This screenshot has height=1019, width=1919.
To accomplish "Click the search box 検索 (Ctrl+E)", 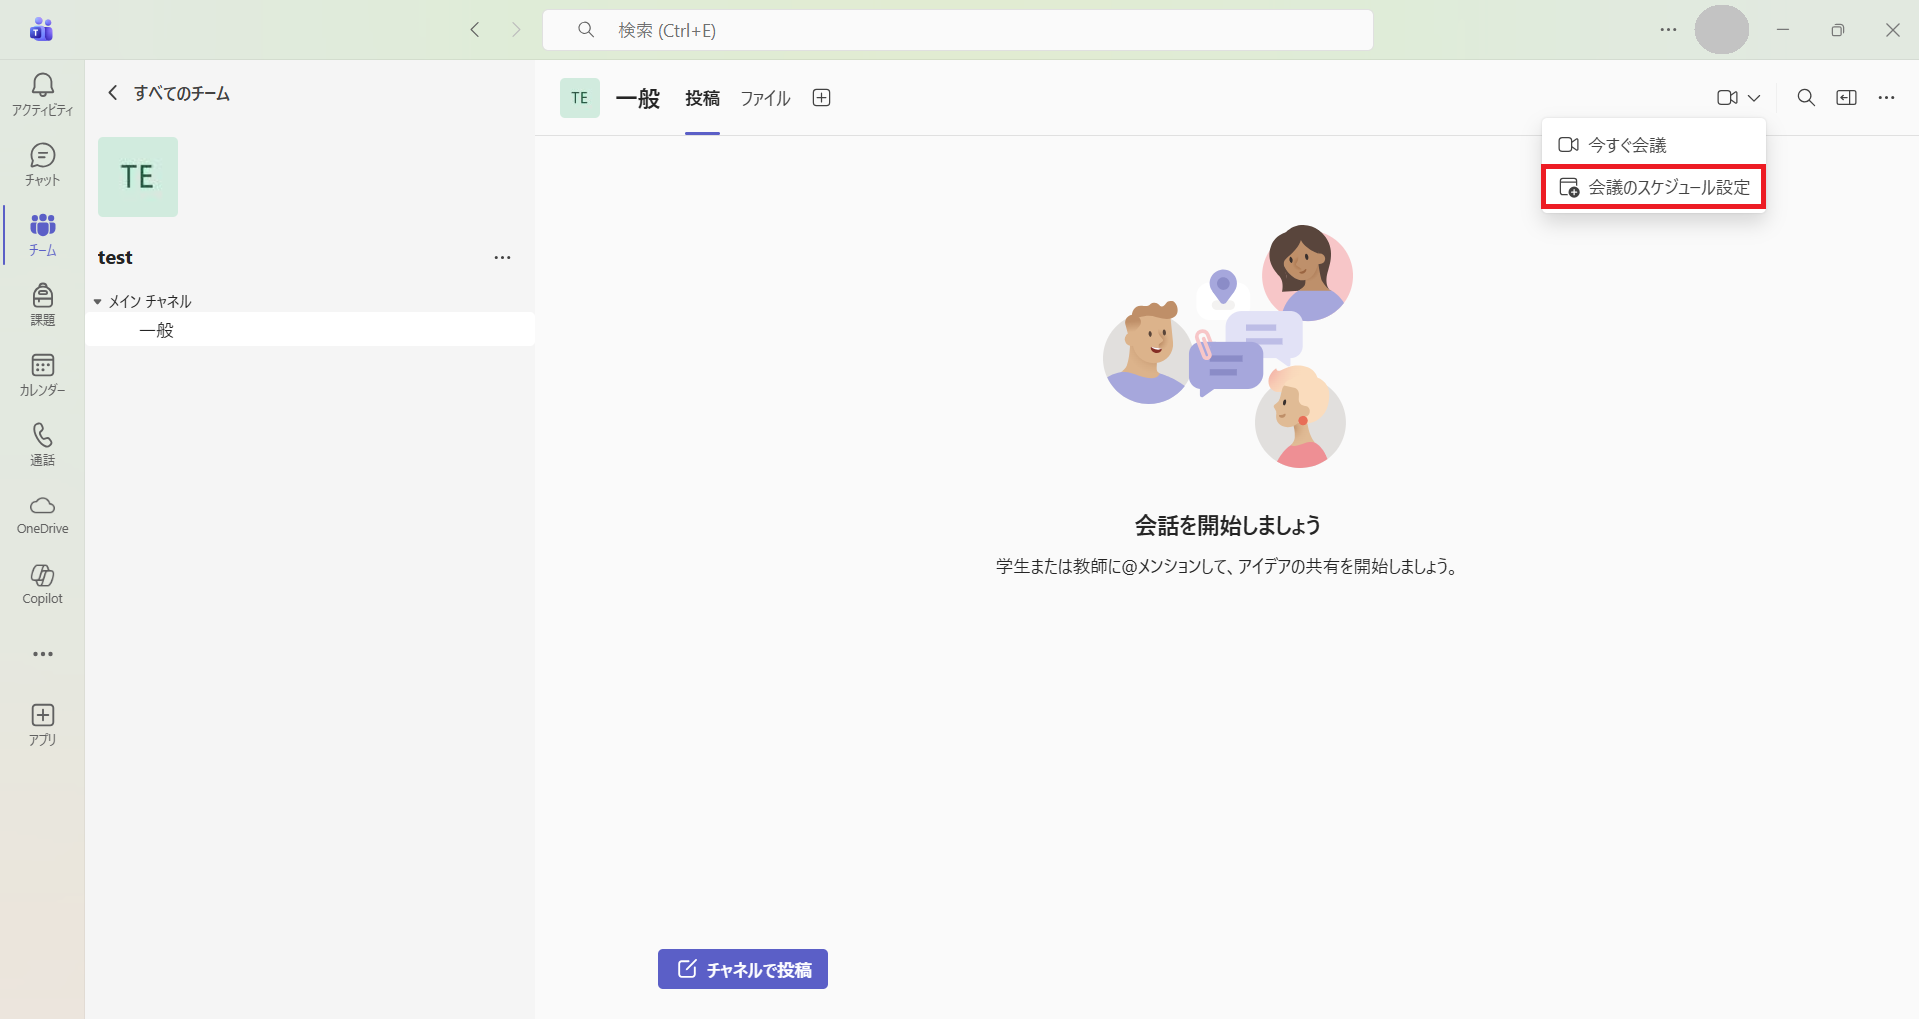I will point(957,30).
